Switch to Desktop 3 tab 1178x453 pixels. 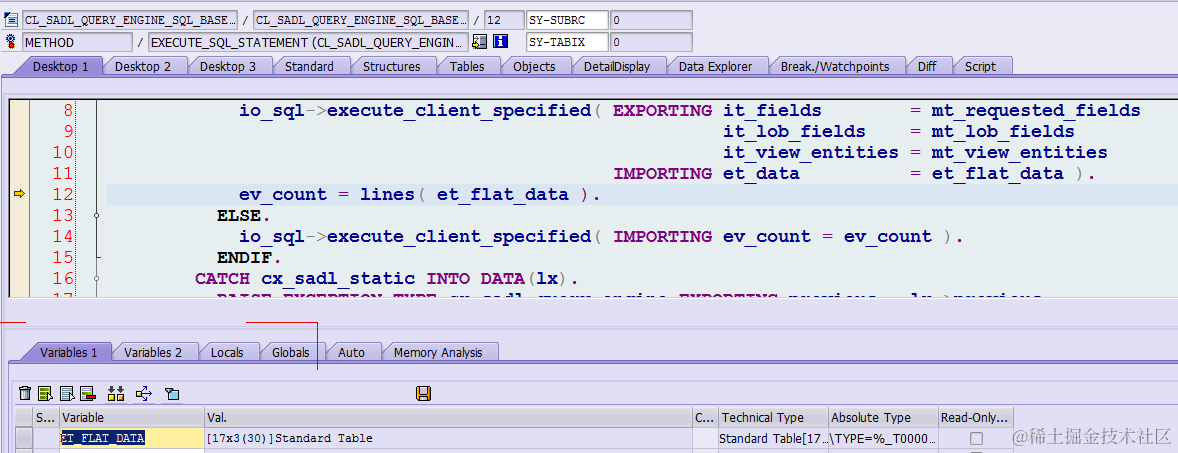point(228,66)
